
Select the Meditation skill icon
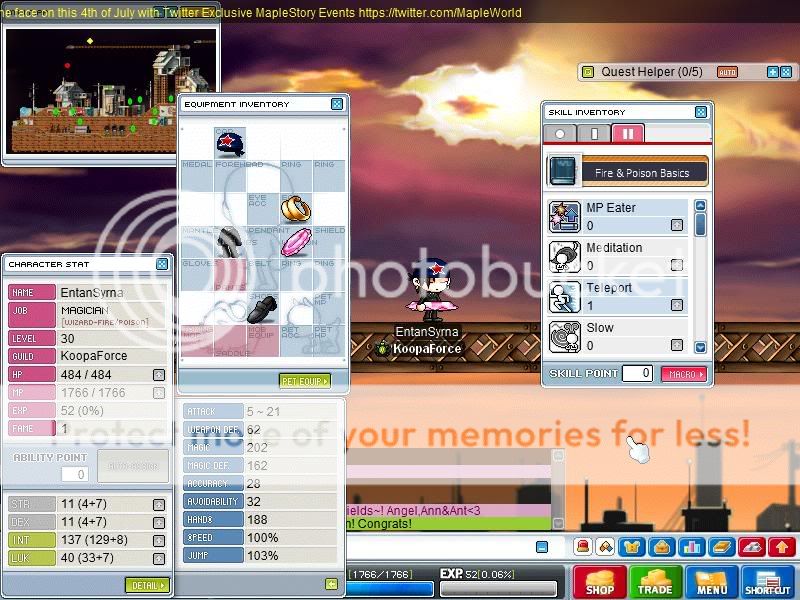tap(565, 255)
